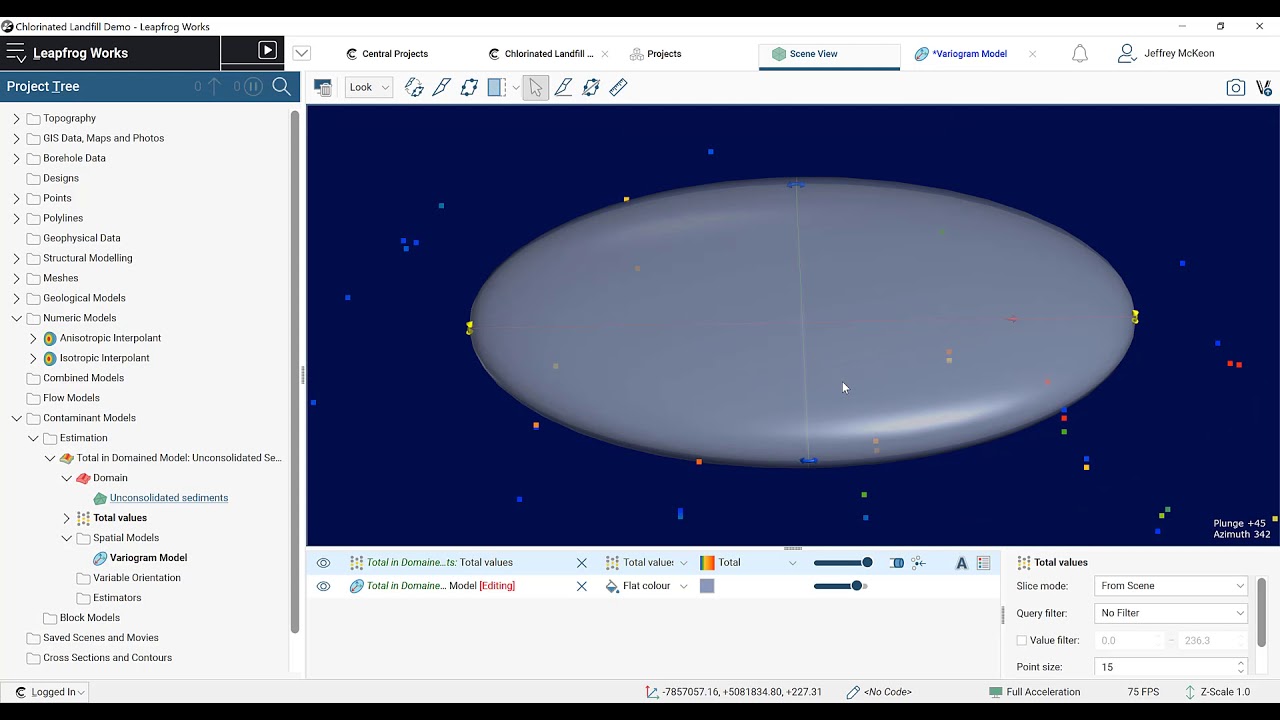Open the slicer options dropdown arrow
The image size is (1280, 720).
516,88
